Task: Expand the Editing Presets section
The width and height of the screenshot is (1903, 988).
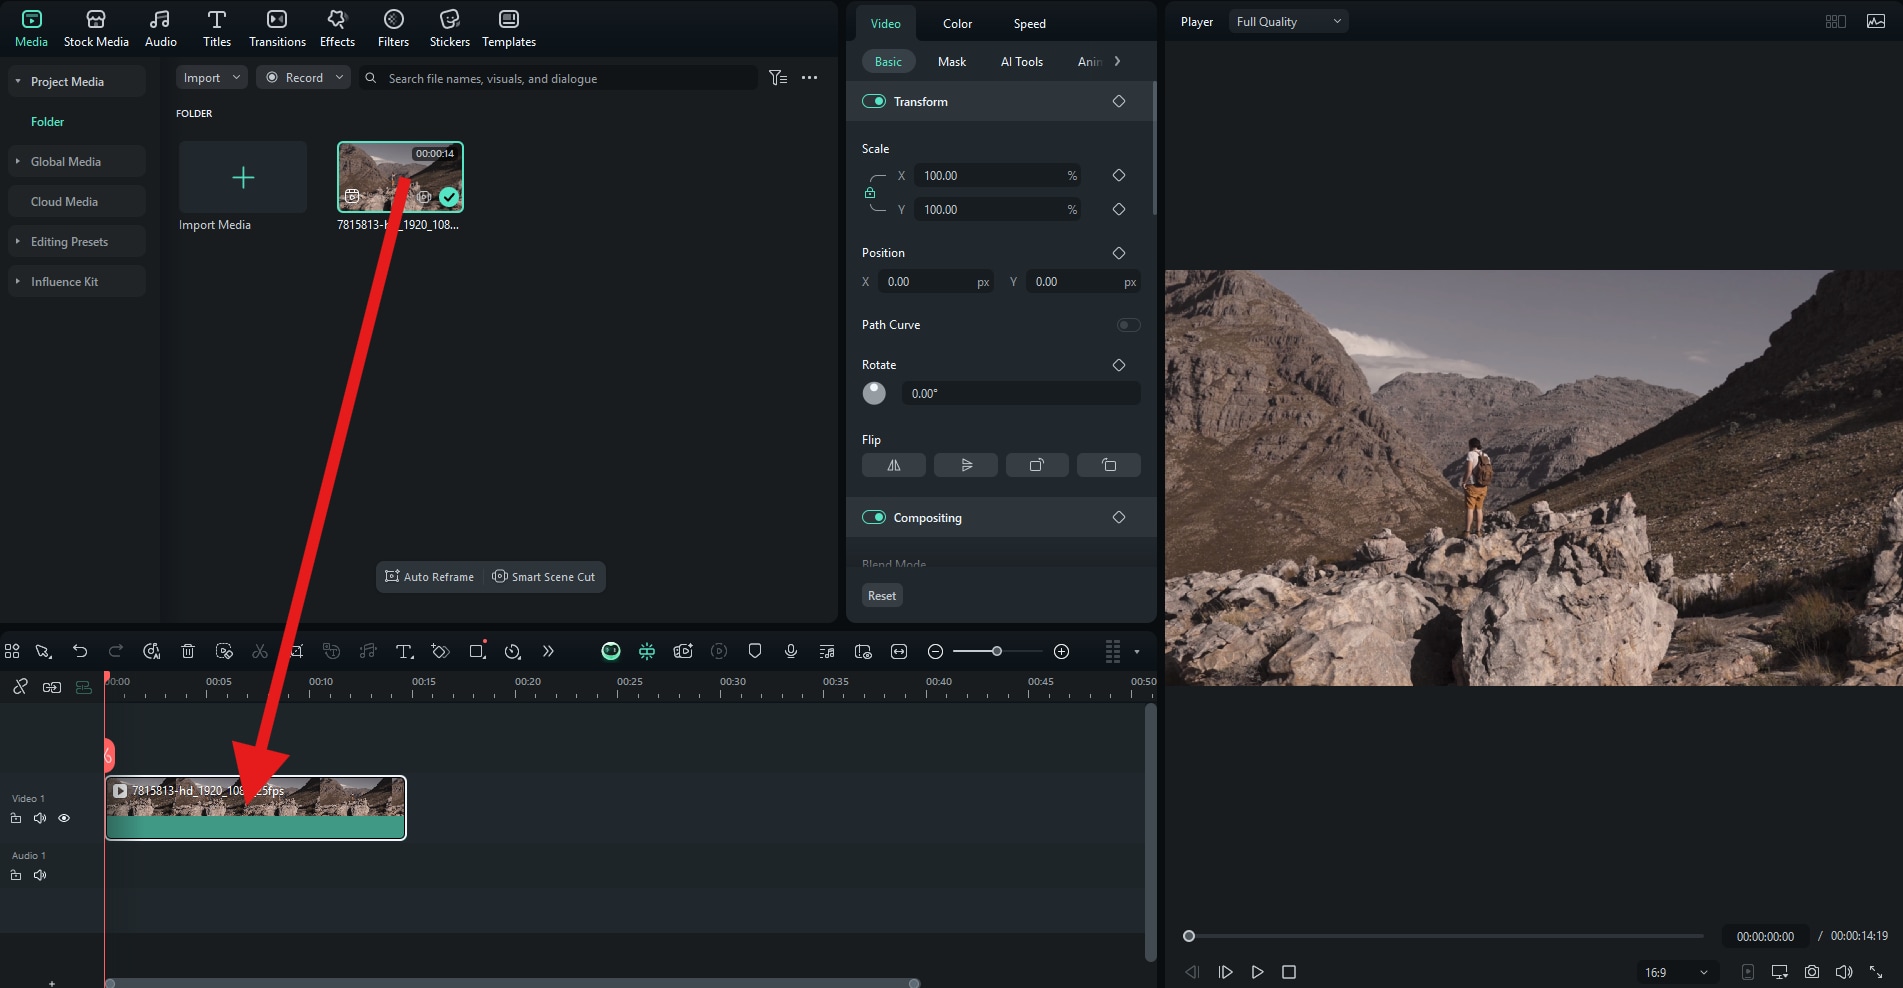Action: pyautogui.click(x=18, y=242)
